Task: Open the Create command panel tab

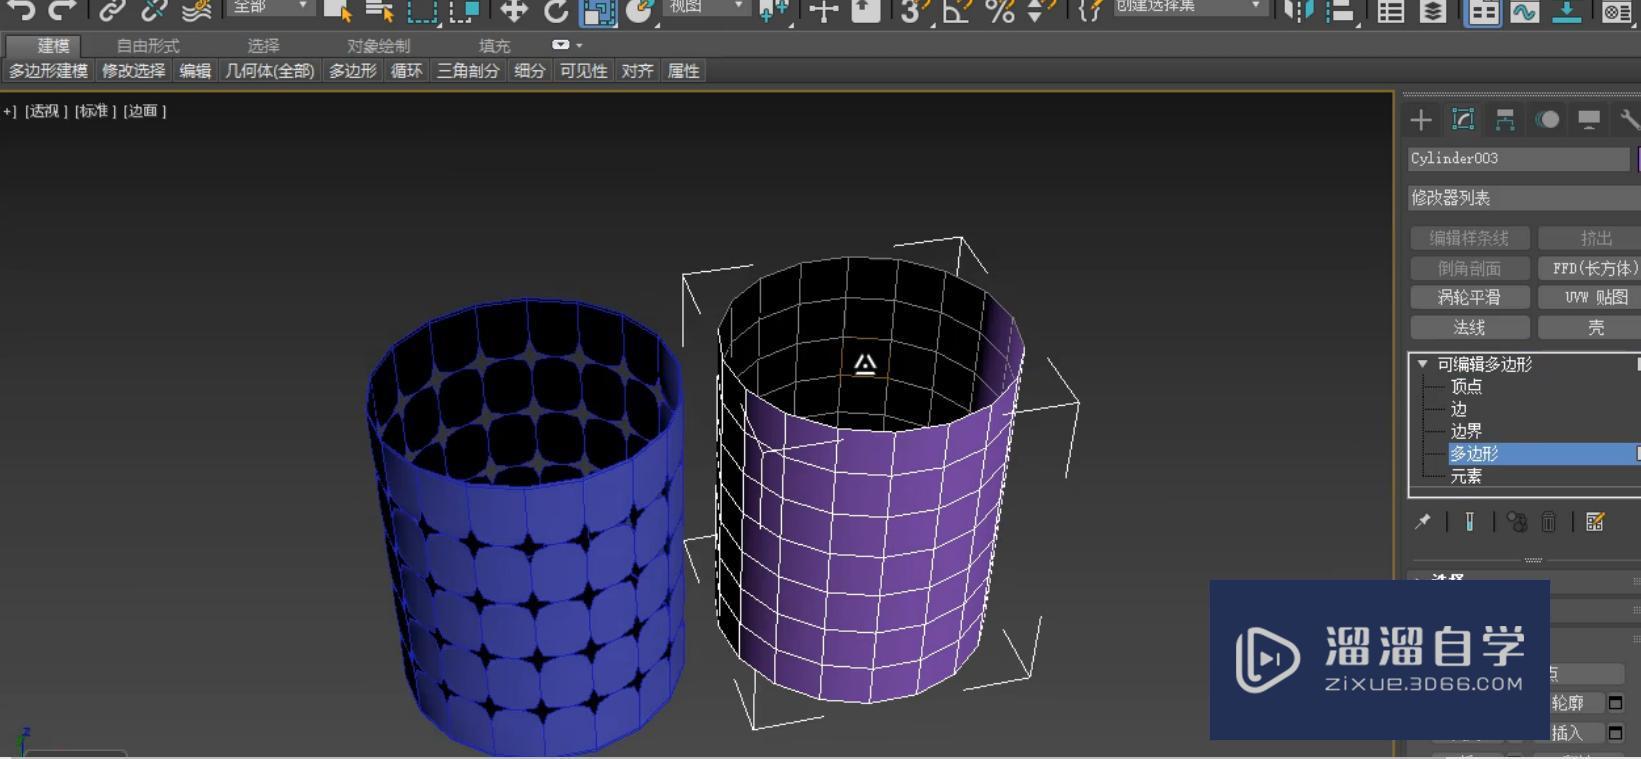Action: coord(1421,120)
